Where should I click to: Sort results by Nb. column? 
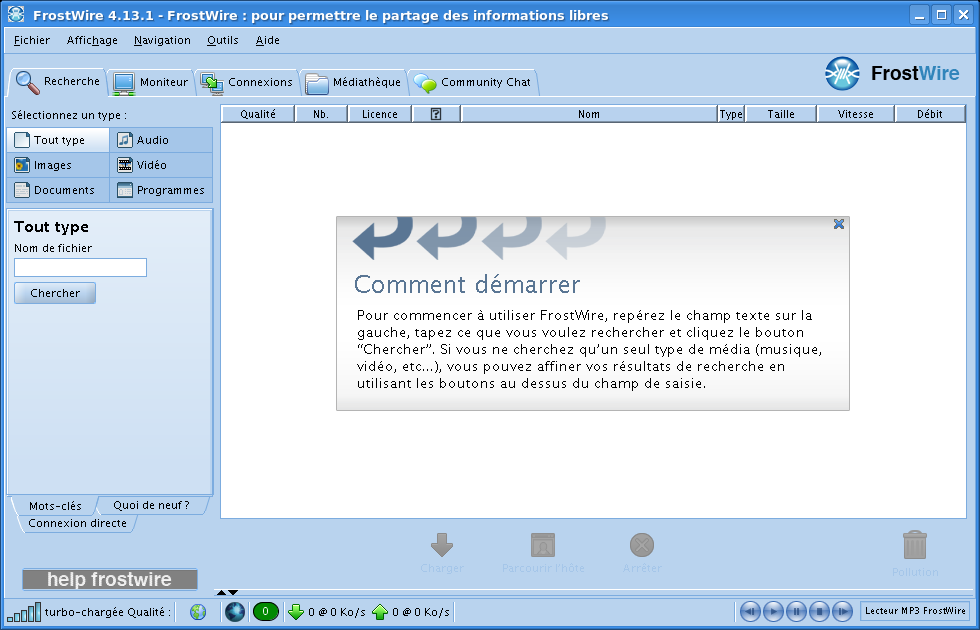321,114
